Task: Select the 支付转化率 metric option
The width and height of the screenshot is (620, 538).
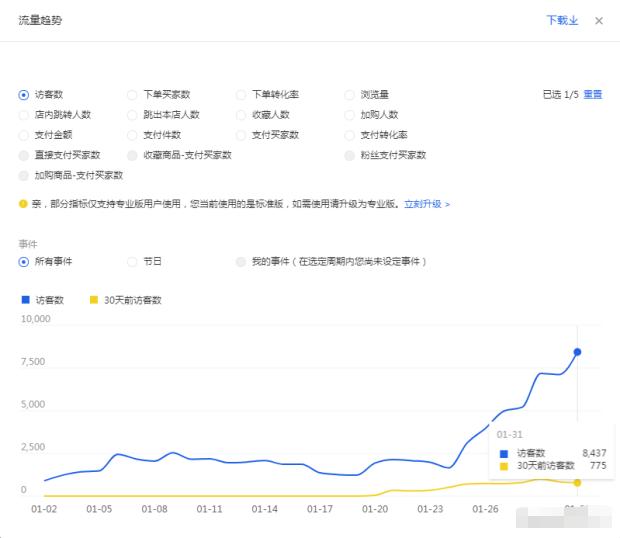Action: click(350, 135)
